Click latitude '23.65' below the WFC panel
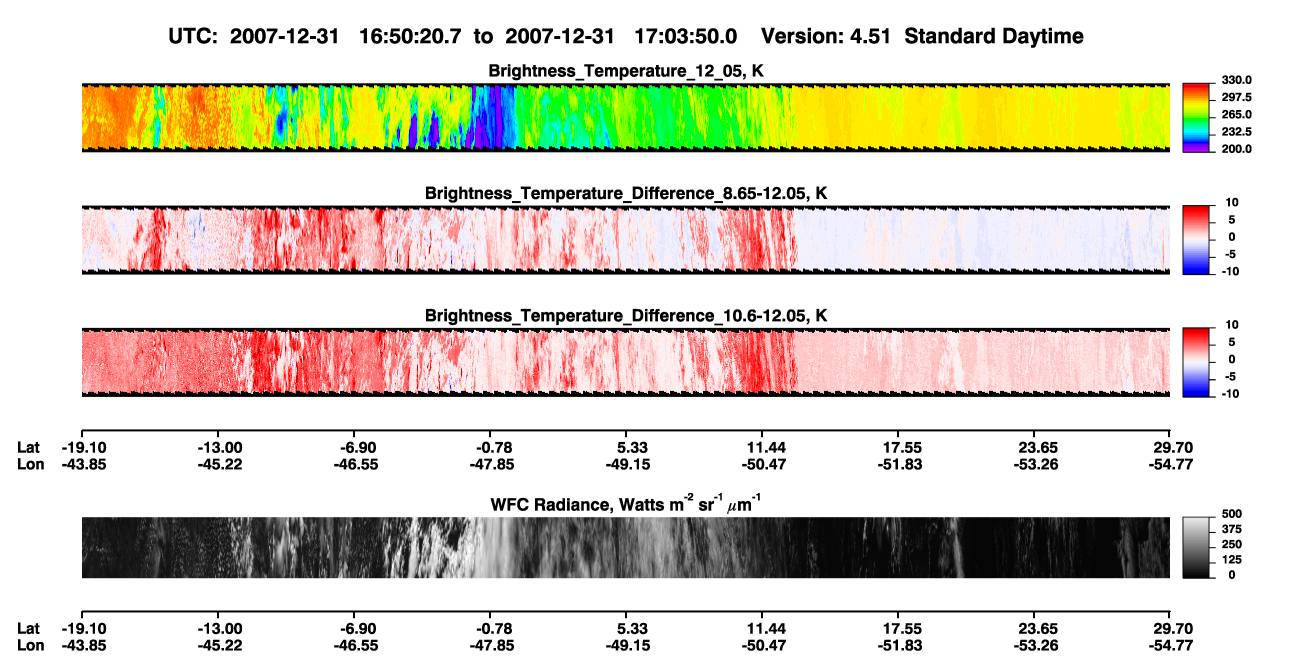Image resolution: width=1300 pixels, height=667 pixels. pos(1037,628)
